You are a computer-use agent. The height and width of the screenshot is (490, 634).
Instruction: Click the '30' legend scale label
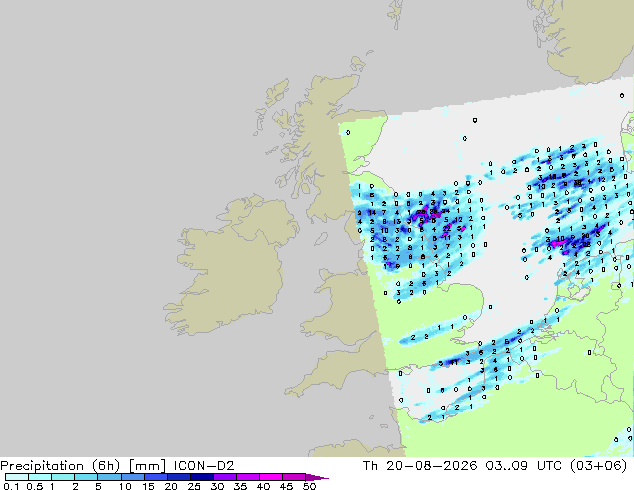(217, 486)
